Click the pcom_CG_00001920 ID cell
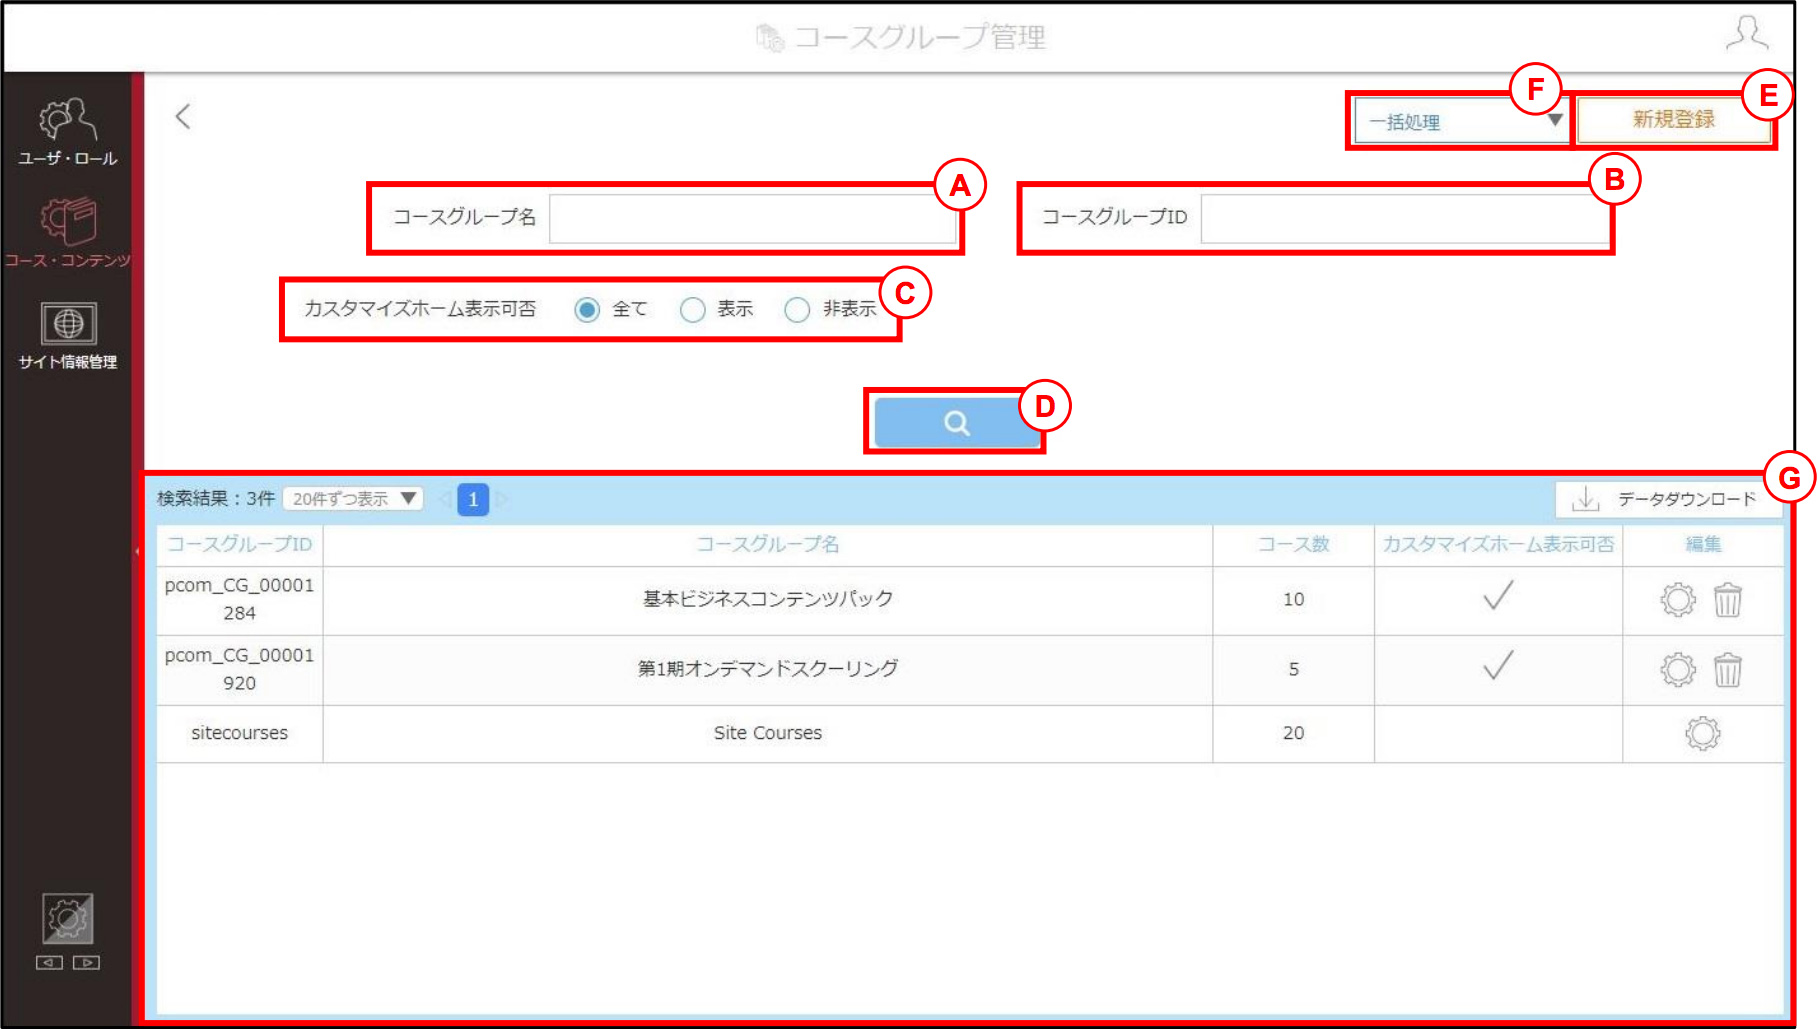This screenshot has height=1029, width=1818. 239,669
